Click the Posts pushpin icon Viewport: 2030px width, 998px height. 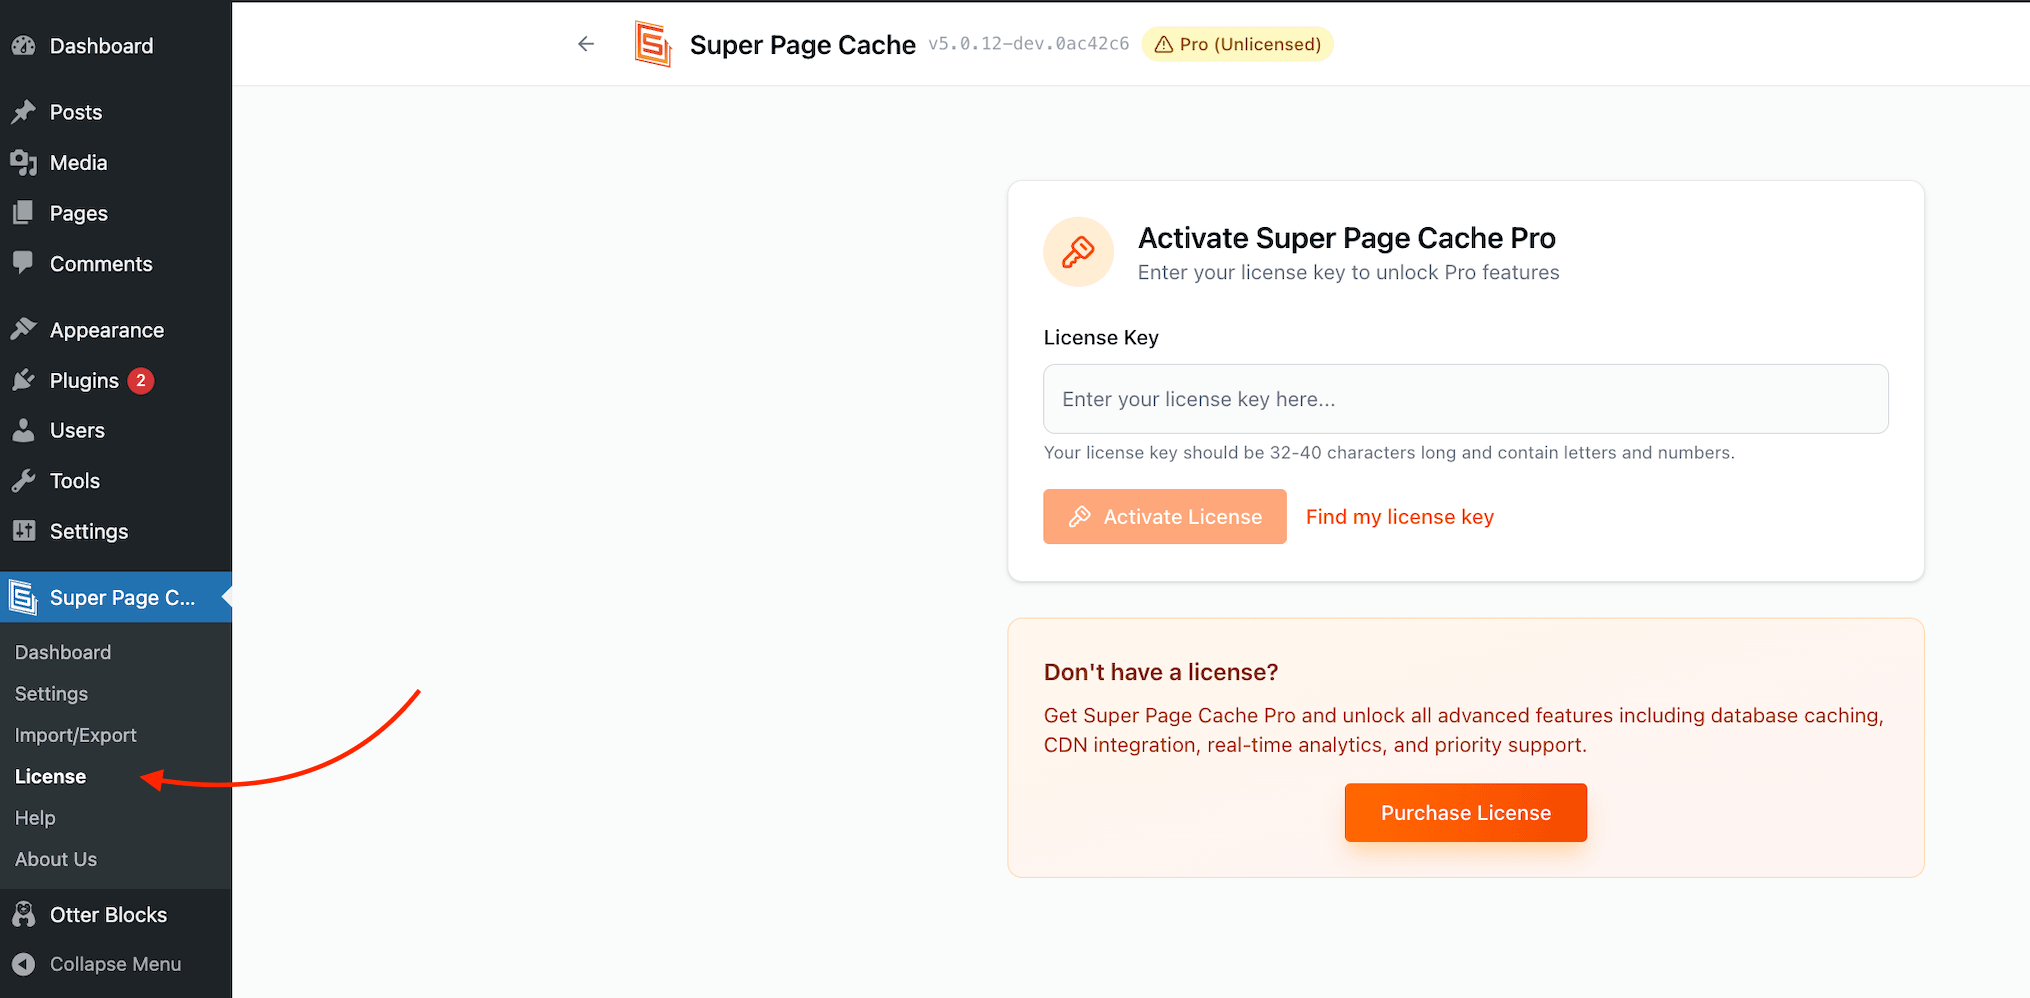click(x=24, y=112)
